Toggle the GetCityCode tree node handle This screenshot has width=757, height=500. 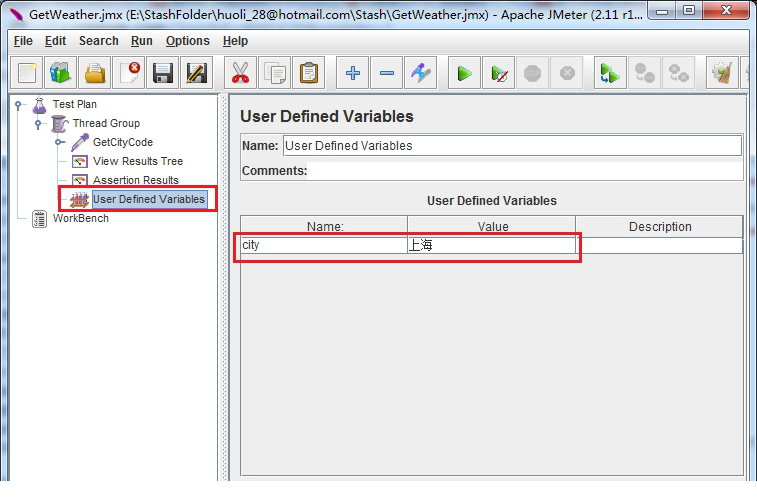pos(58,142)
